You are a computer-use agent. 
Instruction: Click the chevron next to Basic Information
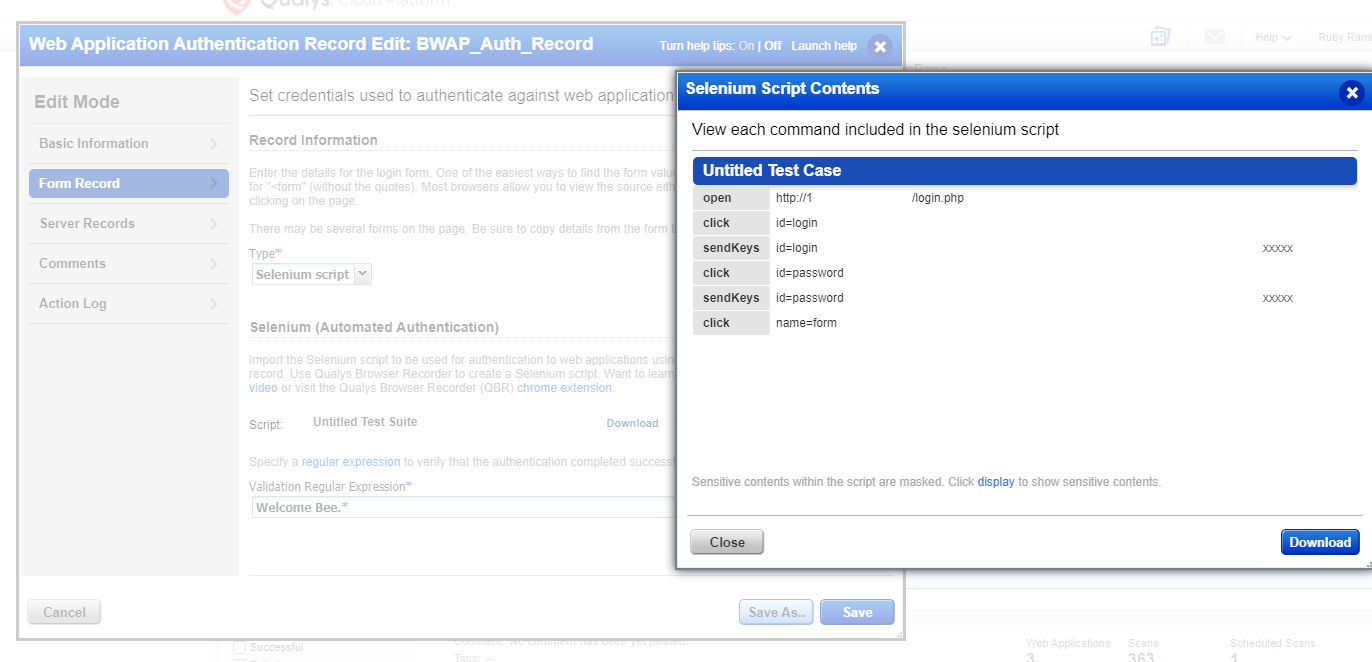point(214,144)
